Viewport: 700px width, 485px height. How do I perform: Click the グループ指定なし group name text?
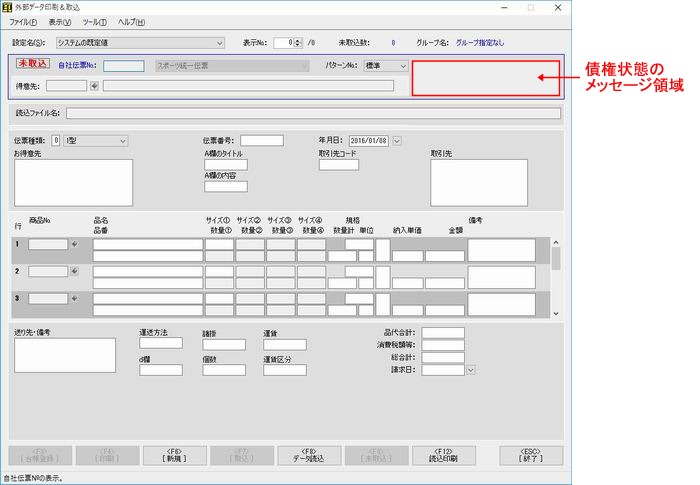(x=480, y=43)
